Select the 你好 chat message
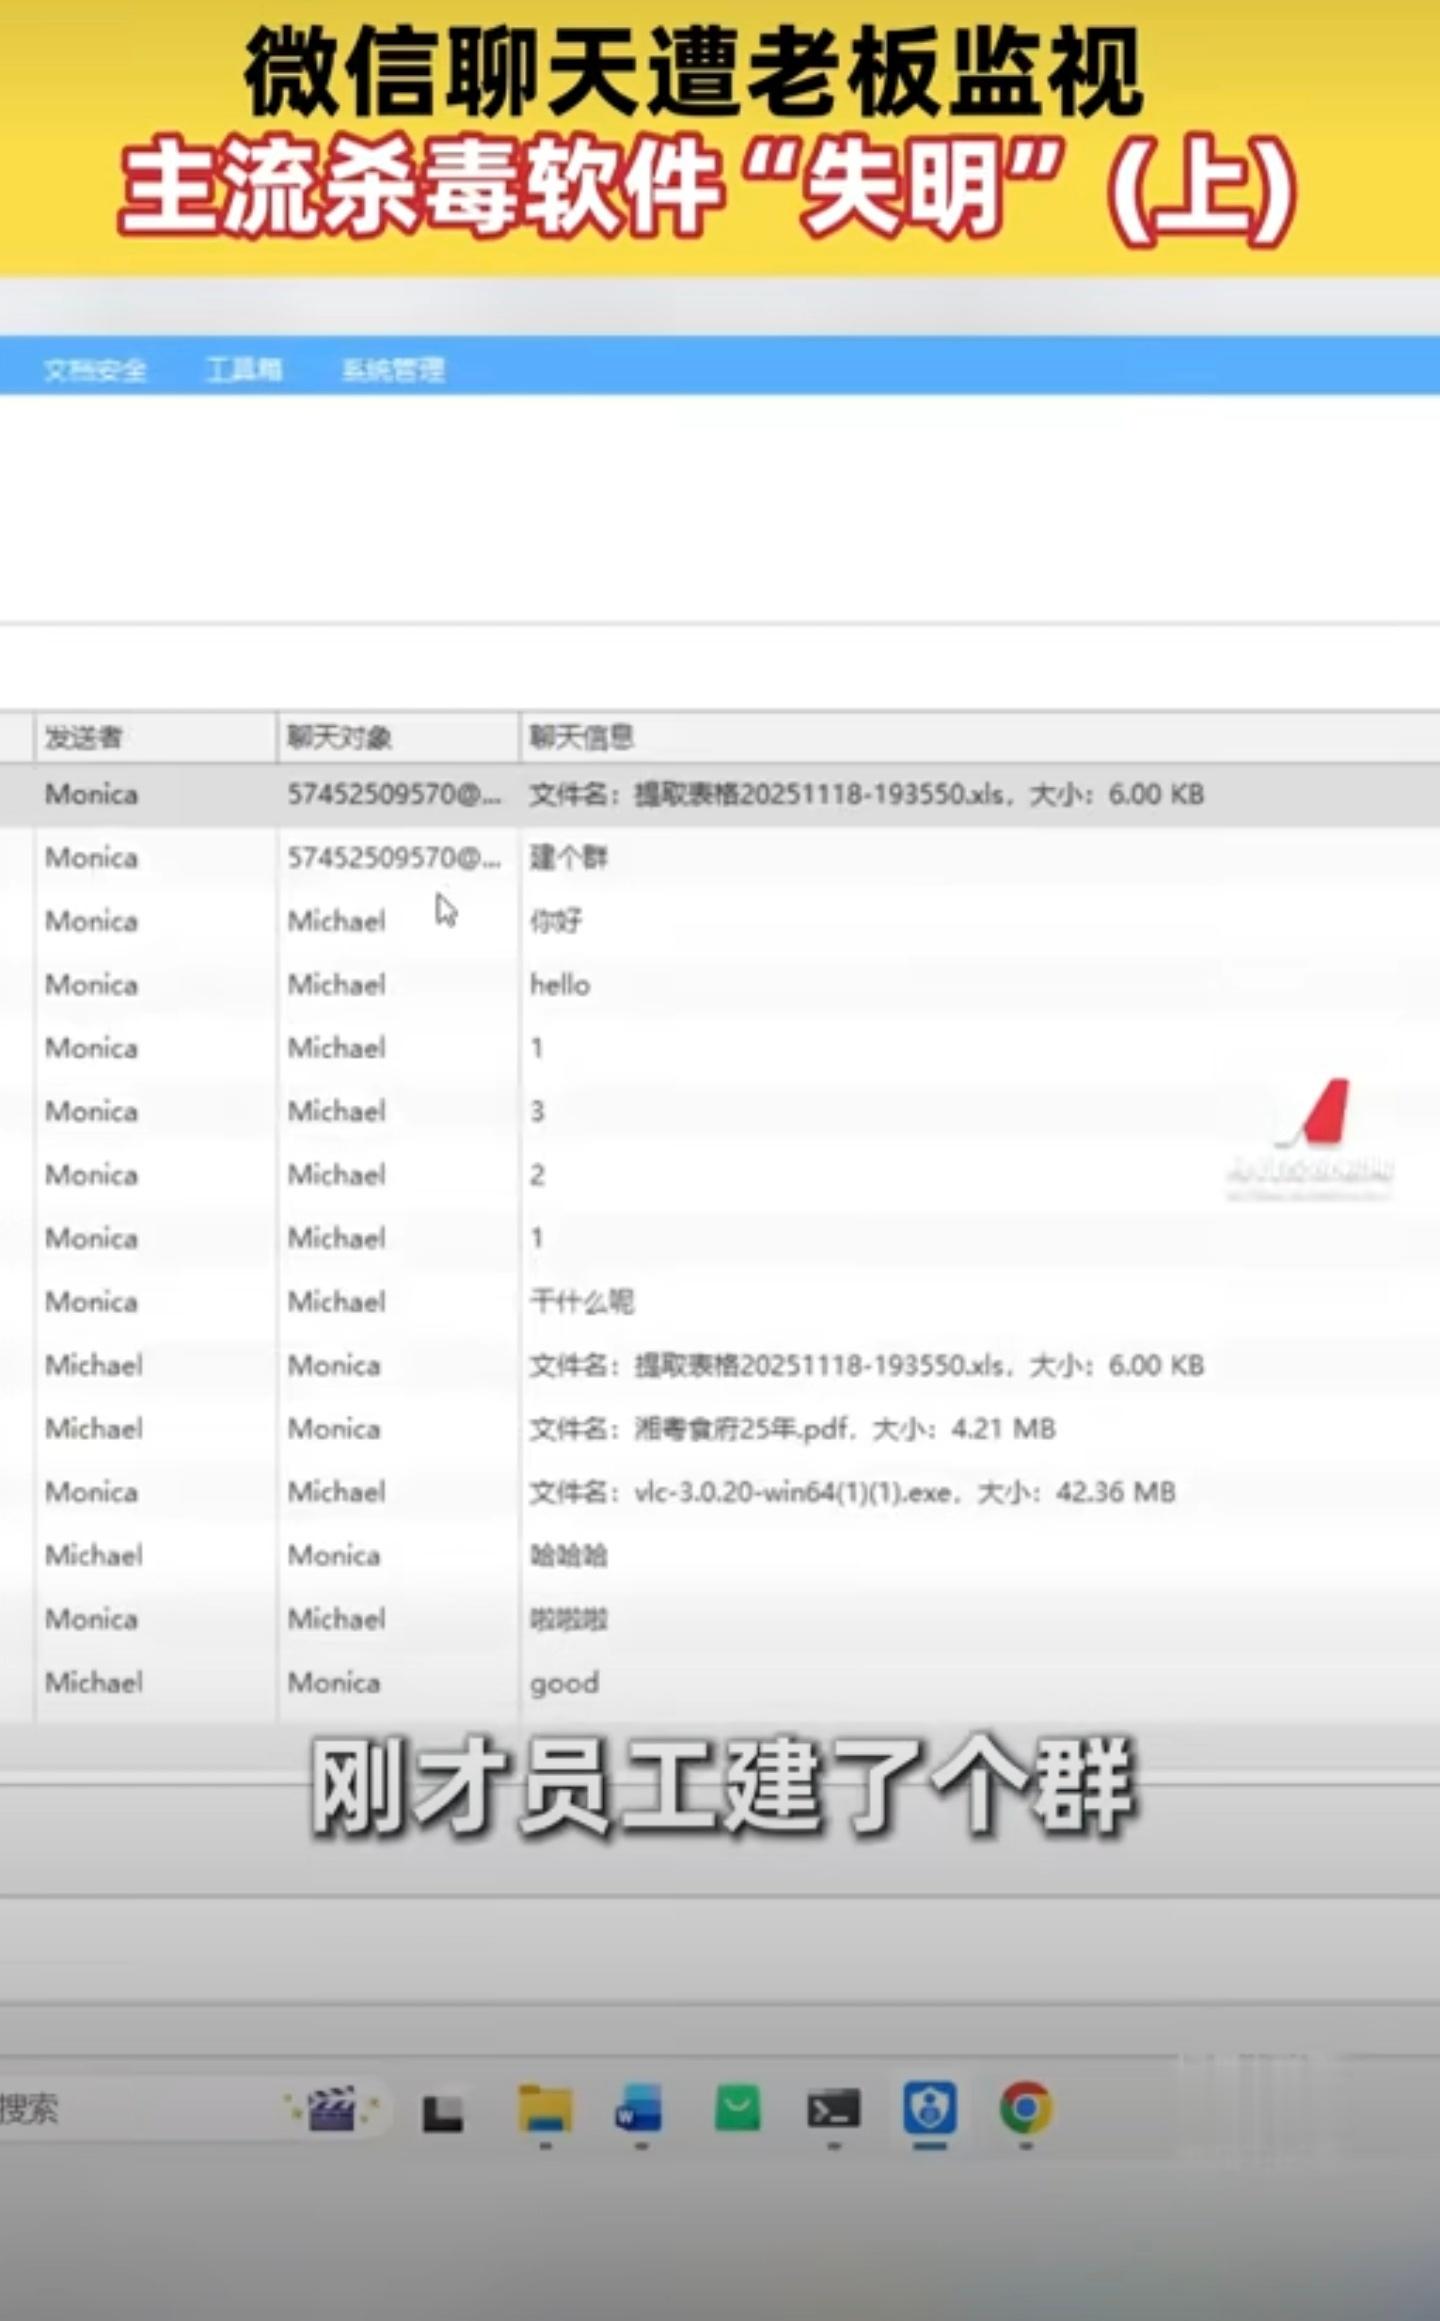The image size is (1440, 2321). point(555,921)
